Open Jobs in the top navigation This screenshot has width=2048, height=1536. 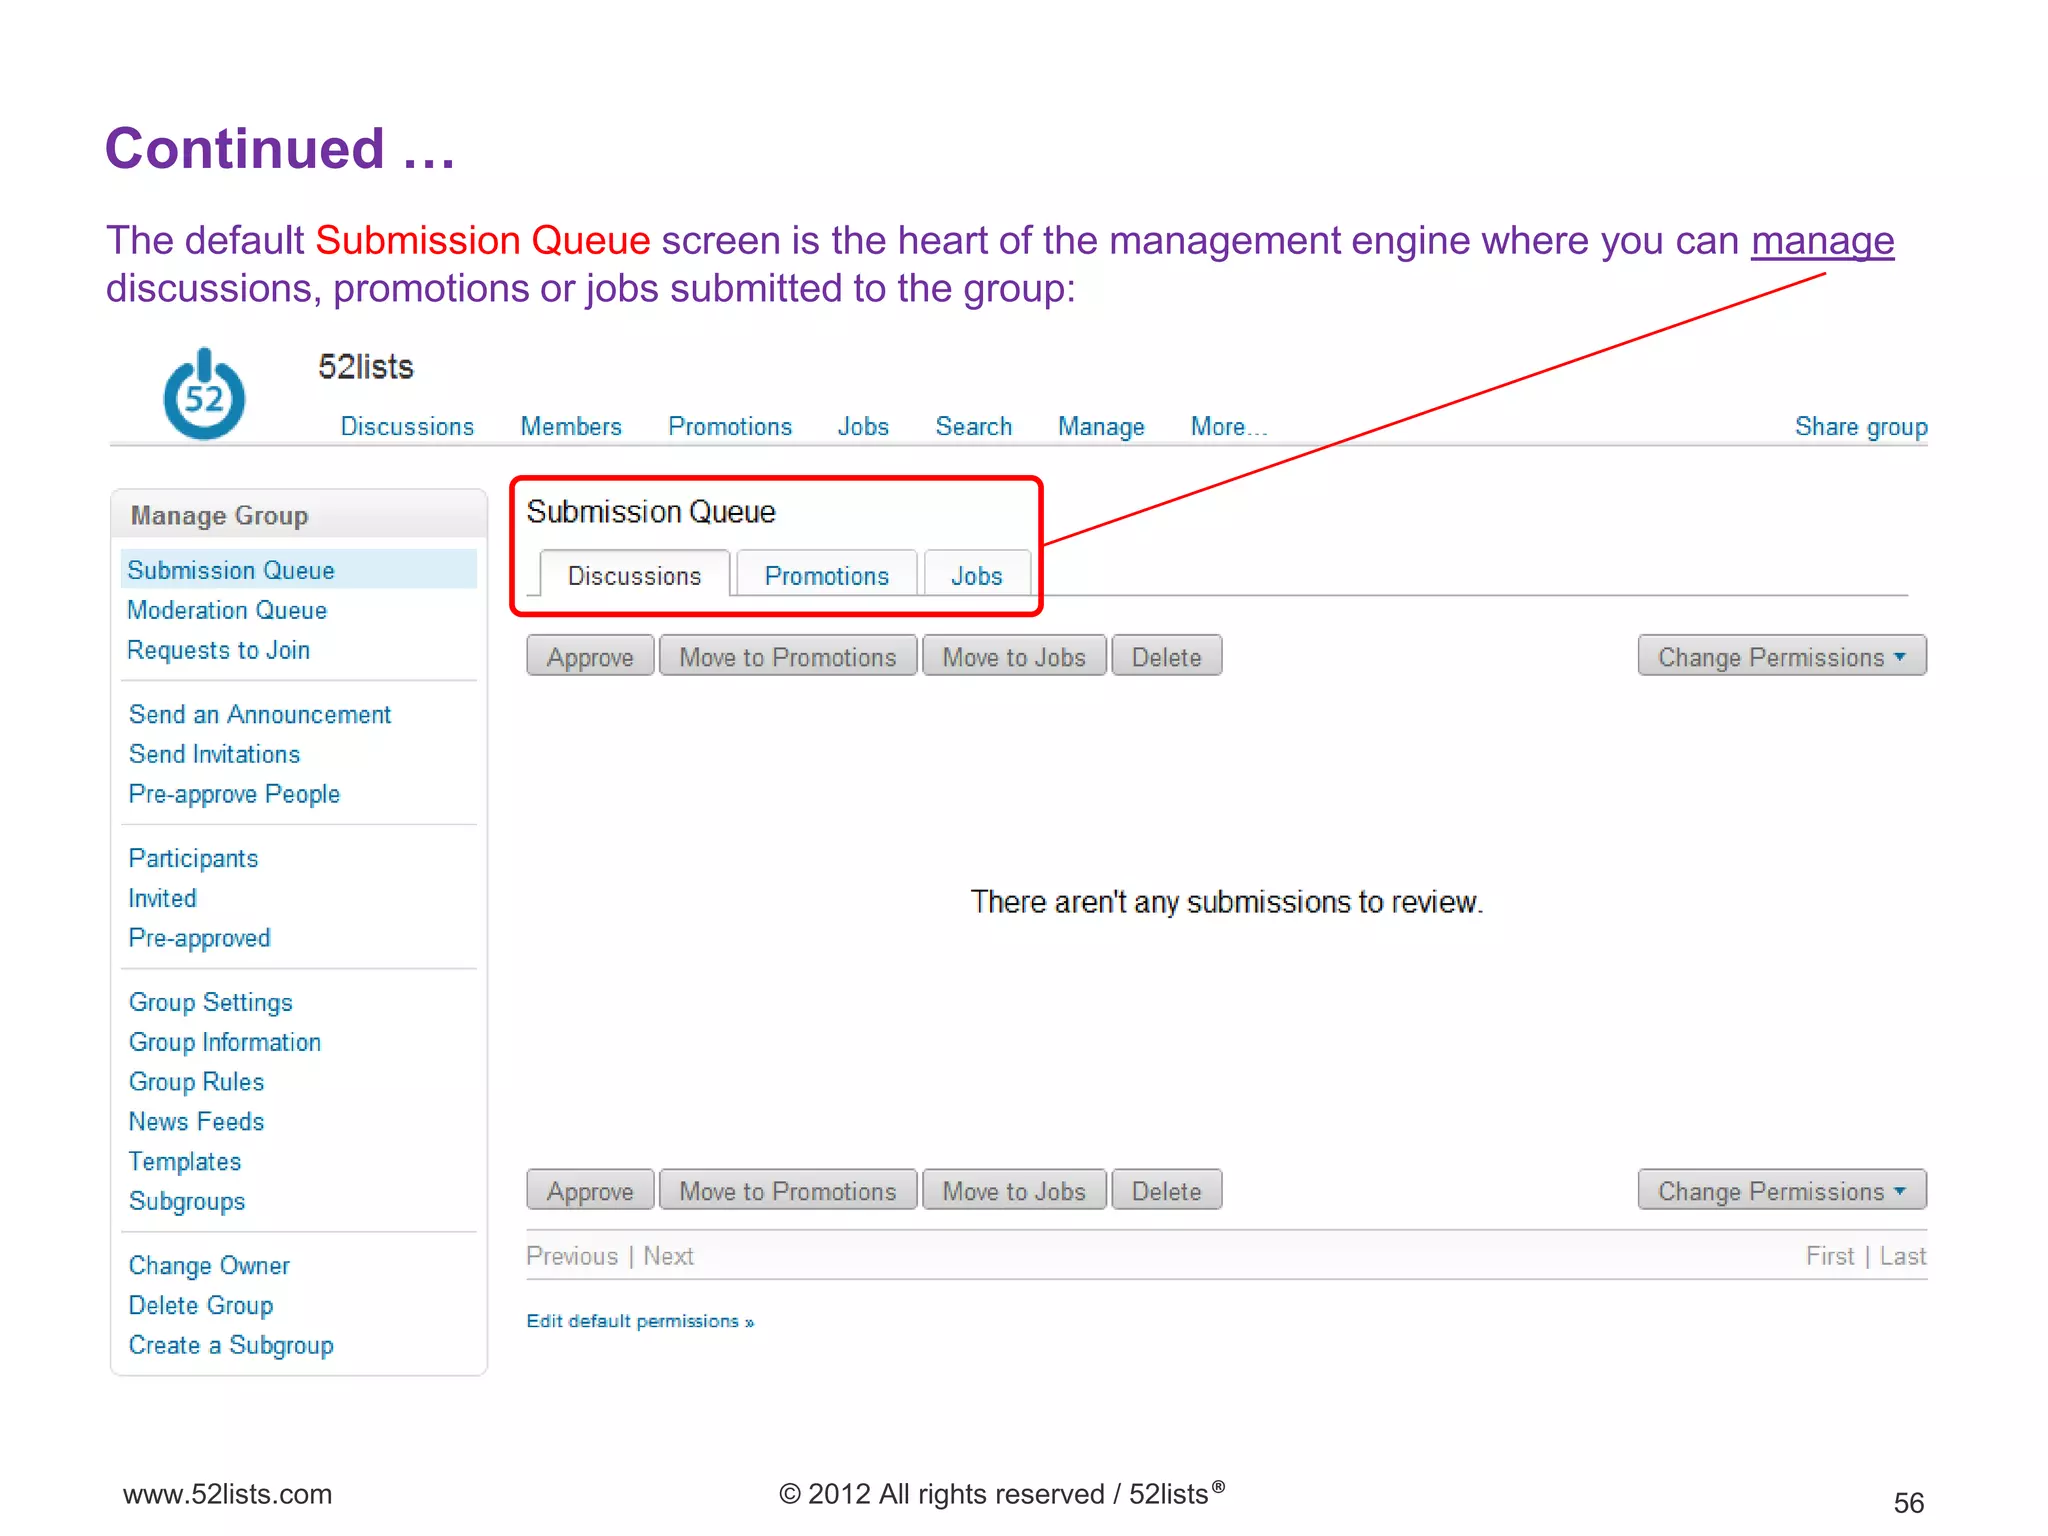[863, 427]
